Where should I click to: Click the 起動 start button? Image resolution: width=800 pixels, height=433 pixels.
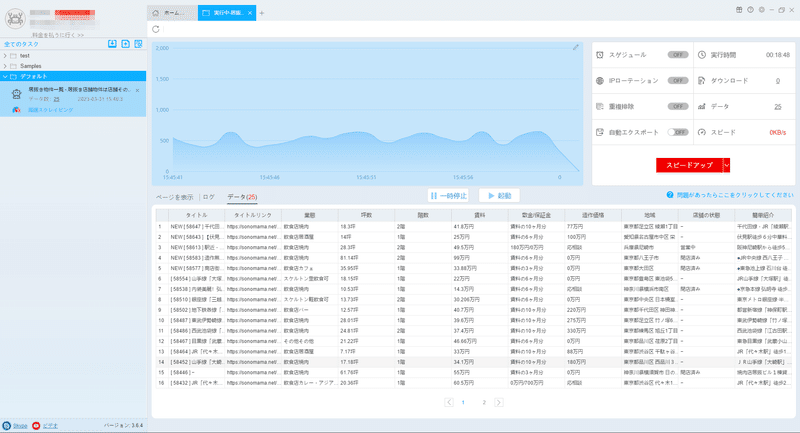499,195
